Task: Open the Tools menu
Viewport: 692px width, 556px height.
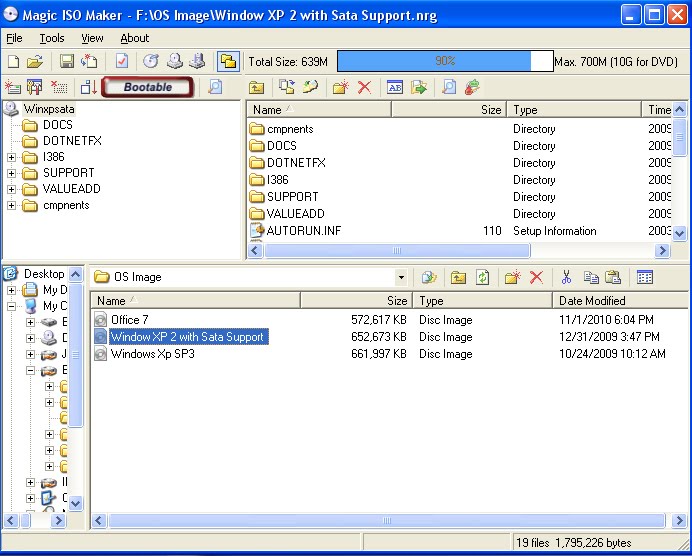Action: pos(52,38)
